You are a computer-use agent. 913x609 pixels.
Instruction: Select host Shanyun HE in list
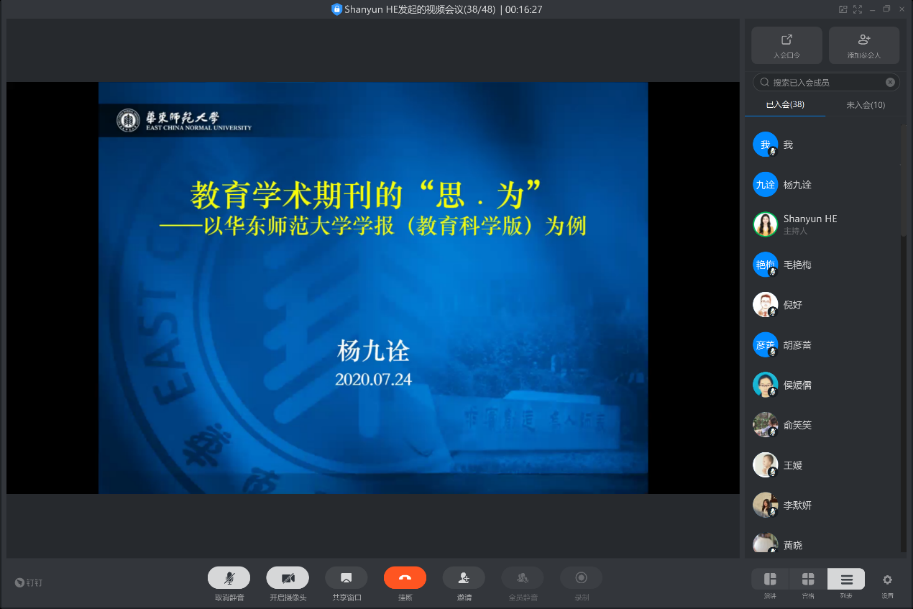click(x=823, y=224)
